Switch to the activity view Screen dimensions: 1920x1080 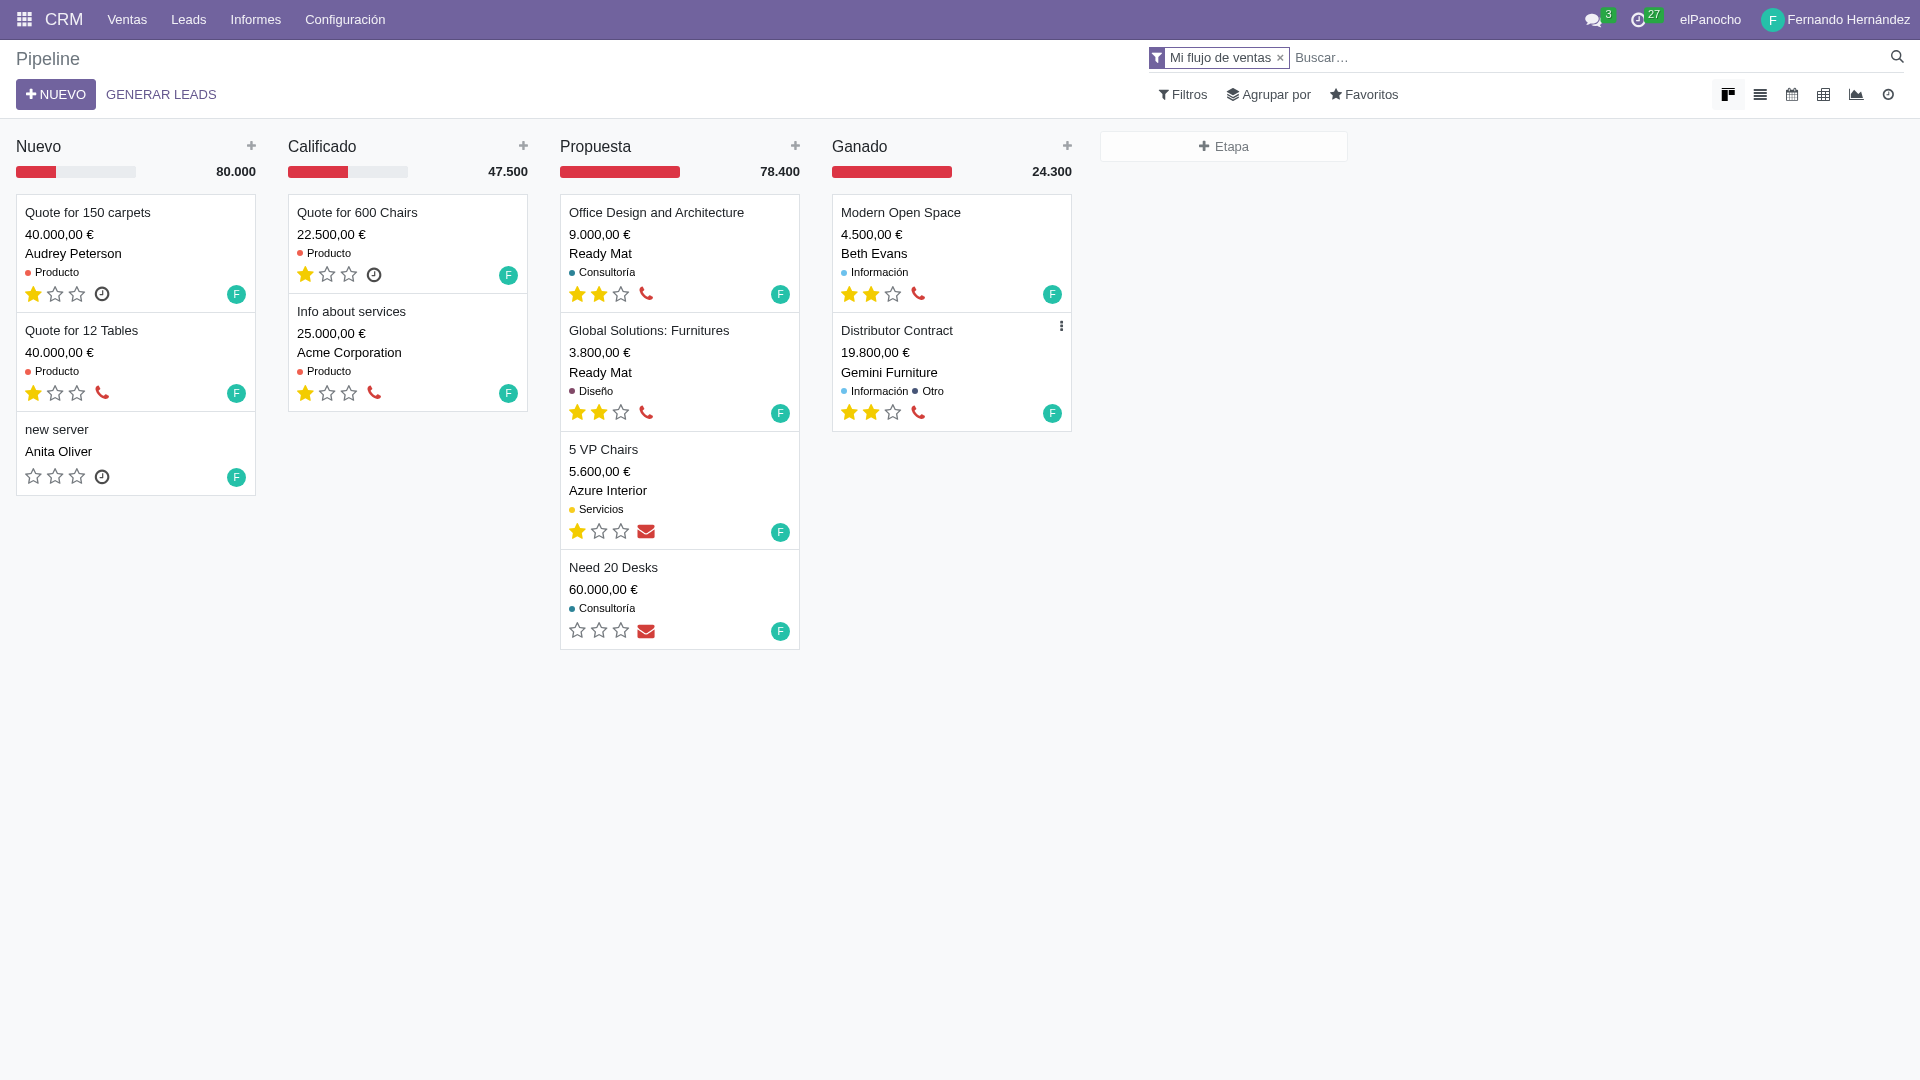point(1888,94)
